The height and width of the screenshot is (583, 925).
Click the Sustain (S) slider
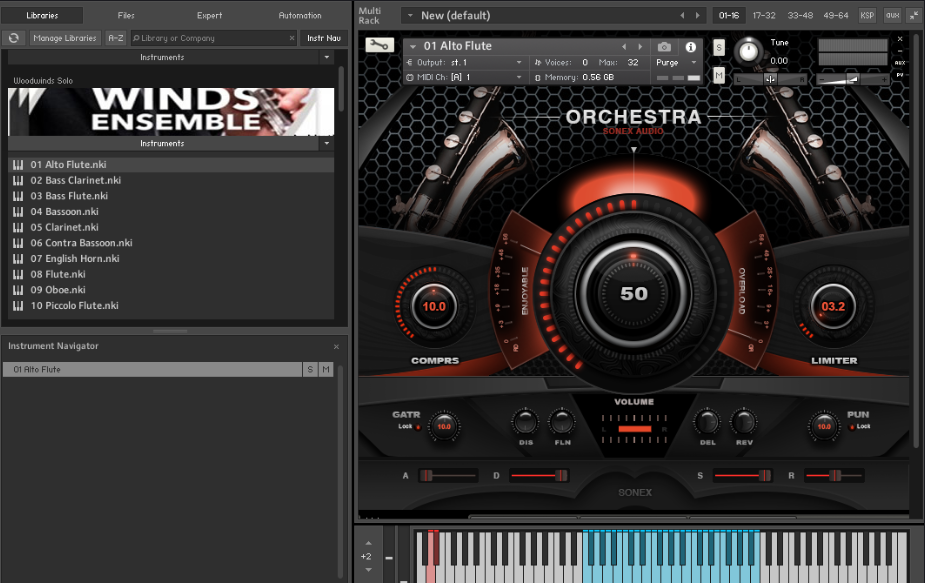coord(743,475)
